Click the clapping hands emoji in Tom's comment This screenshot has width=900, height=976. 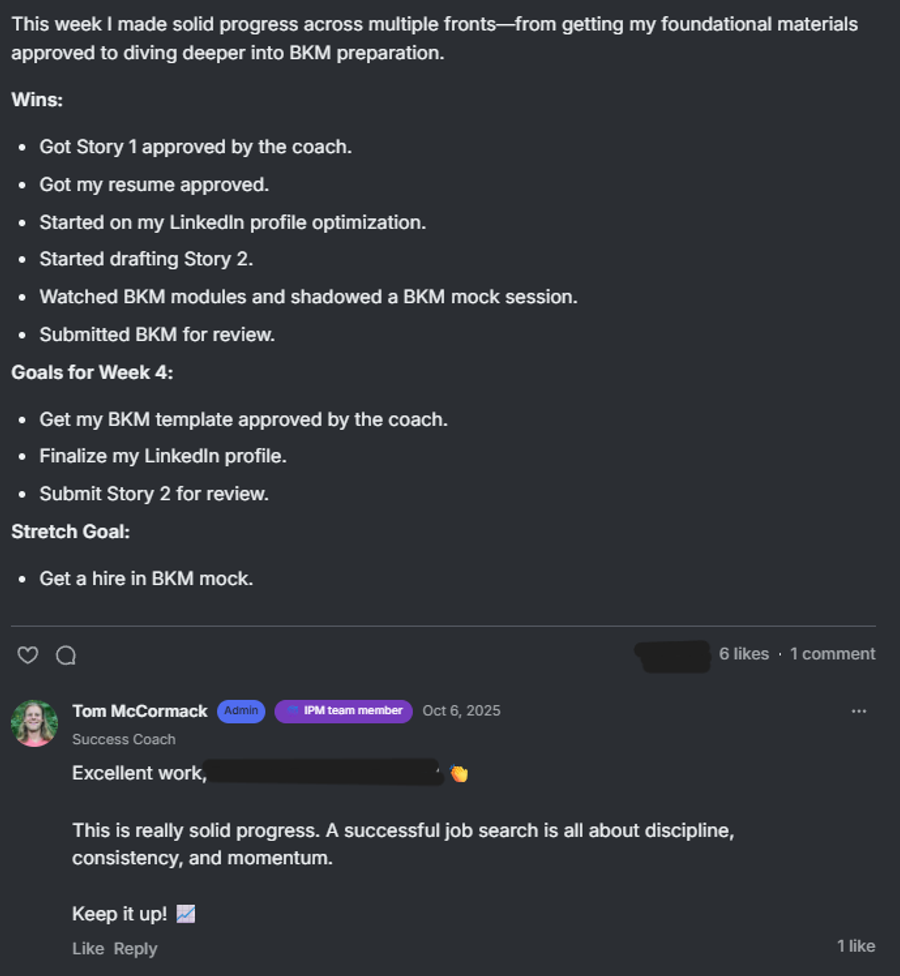pos(459,772)
